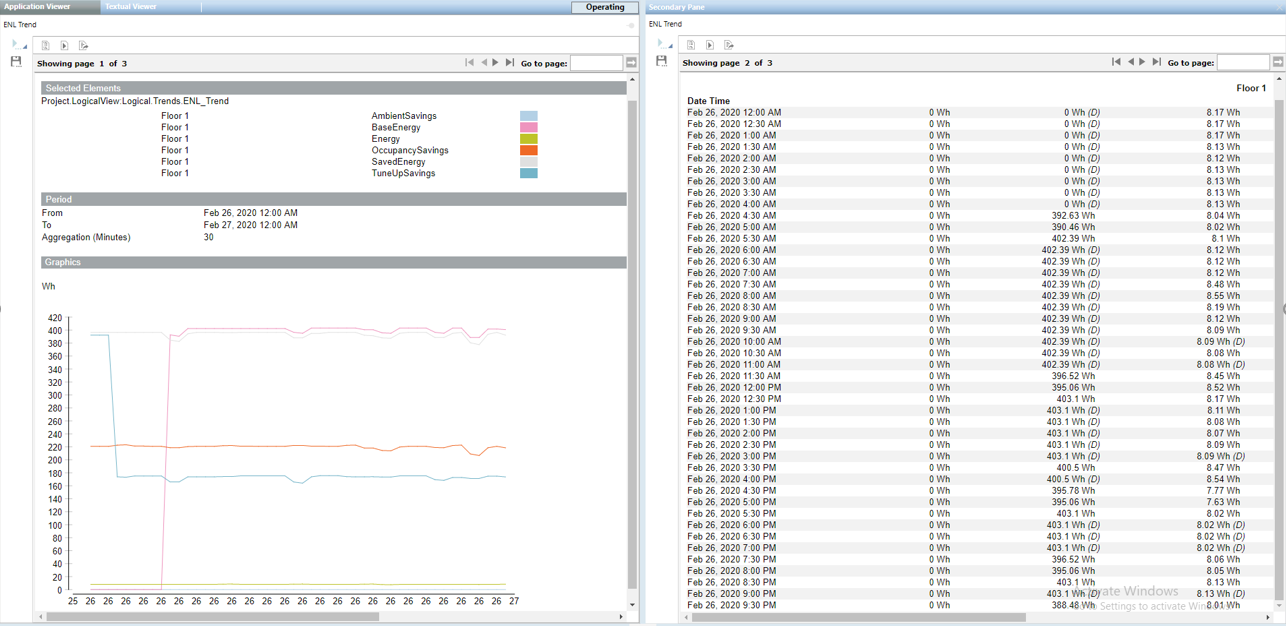The image size is (1286, 626).
Task: Click the save icon in Secondary Pane
Action: pyautogui.click(x=661, y=61)
